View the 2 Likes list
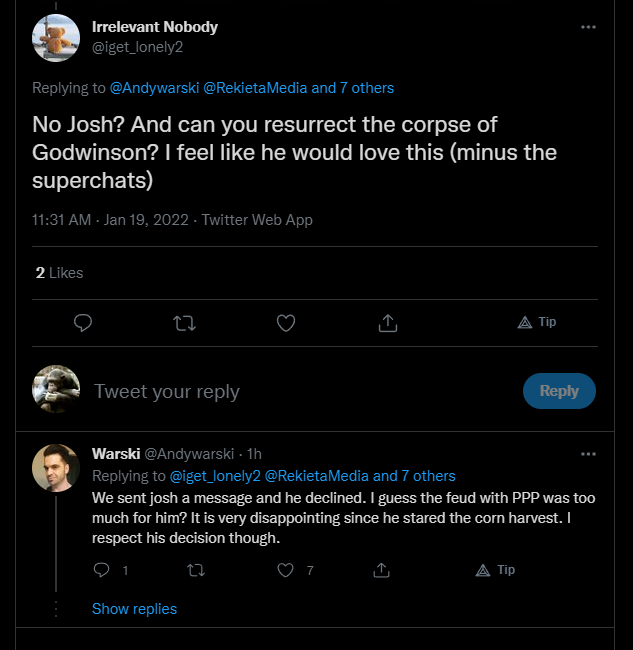Viewport: 633px width, 650px height. coord(59,272)
